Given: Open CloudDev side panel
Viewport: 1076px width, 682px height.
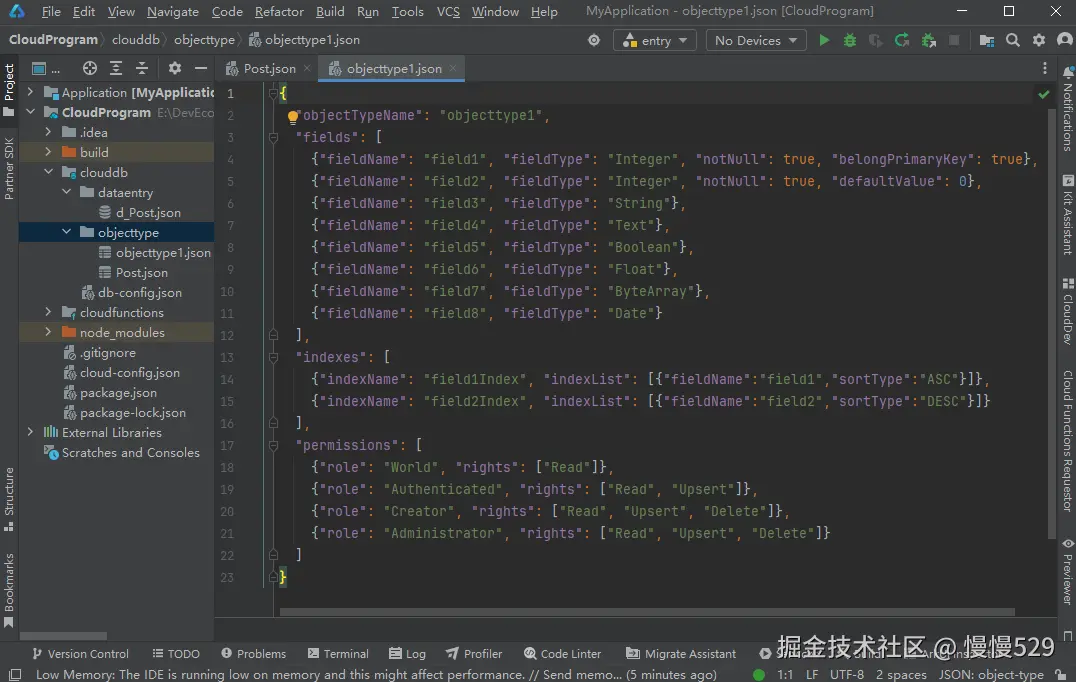Looking at the screenshot, I should (1067, 310).
